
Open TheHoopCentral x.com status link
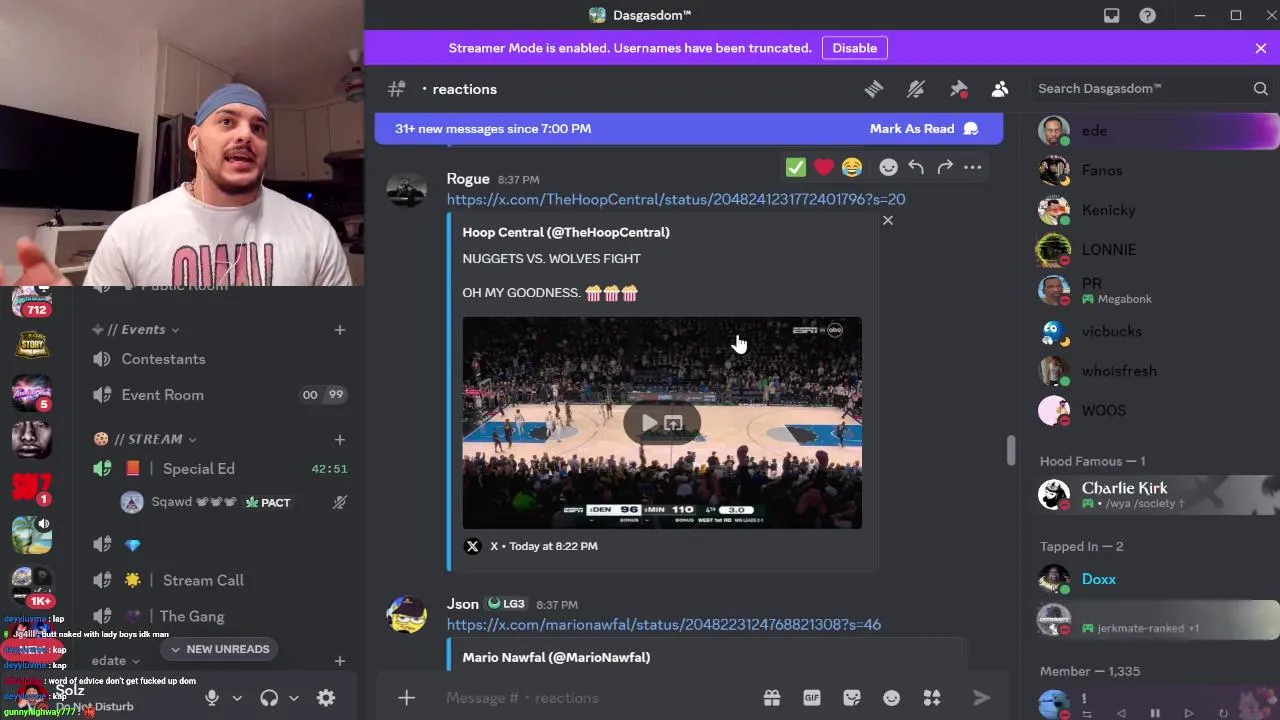pyautogui.click(x=676, y=199)
